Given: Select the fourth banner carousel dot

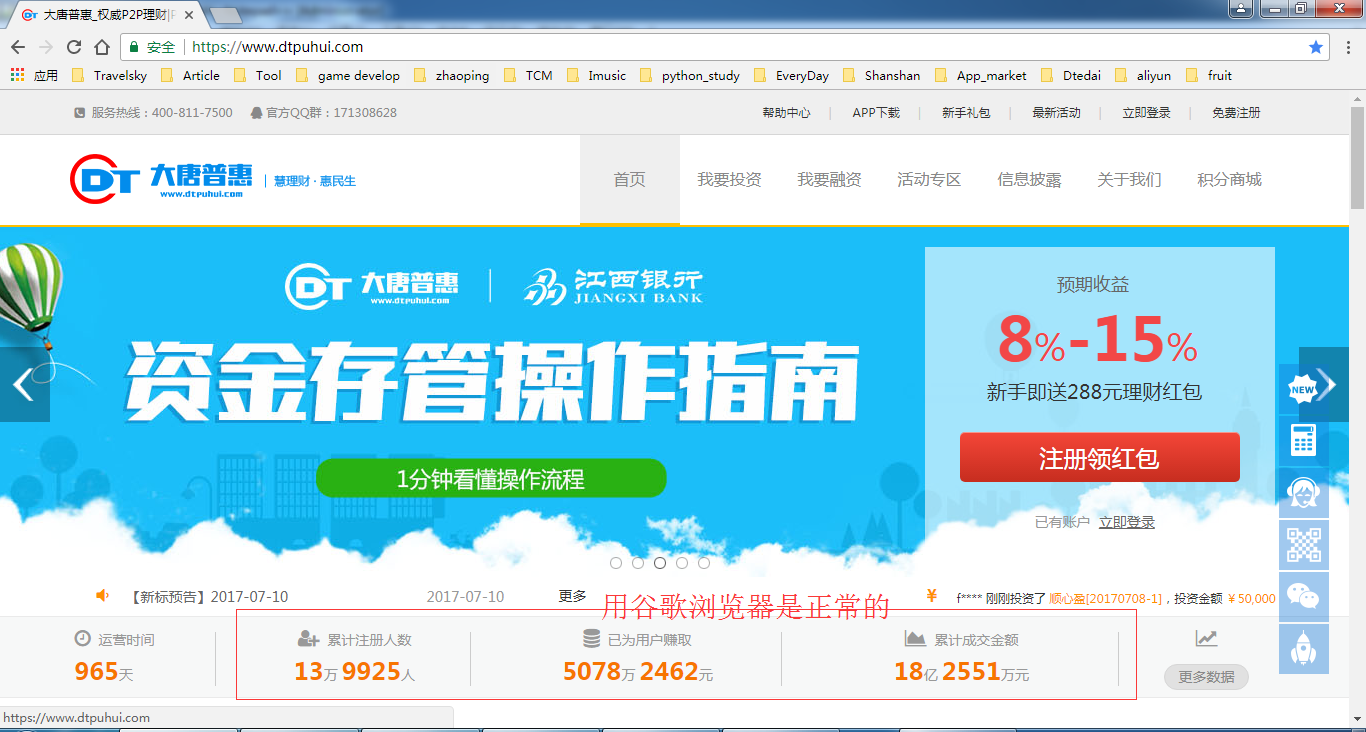Looking at the screenshot, I should coord(682,563).
